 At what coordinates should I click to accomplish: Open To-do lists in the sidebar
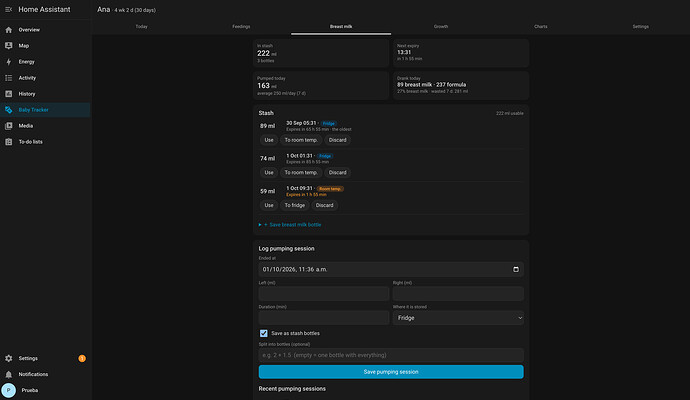(45, 142)
